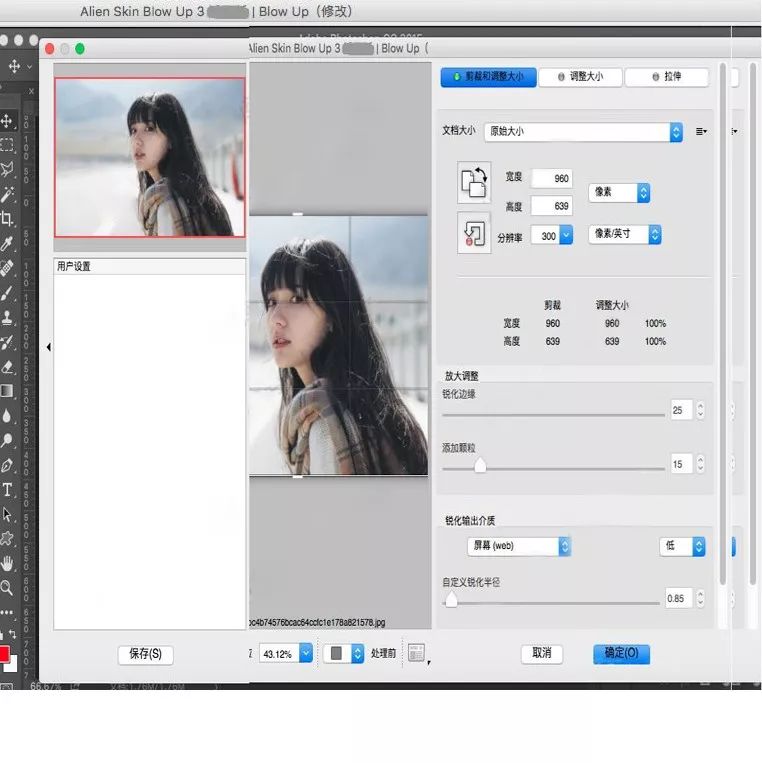Click the 高度 input field showing 639
The image size is (762, 763).
pos(551,206)
